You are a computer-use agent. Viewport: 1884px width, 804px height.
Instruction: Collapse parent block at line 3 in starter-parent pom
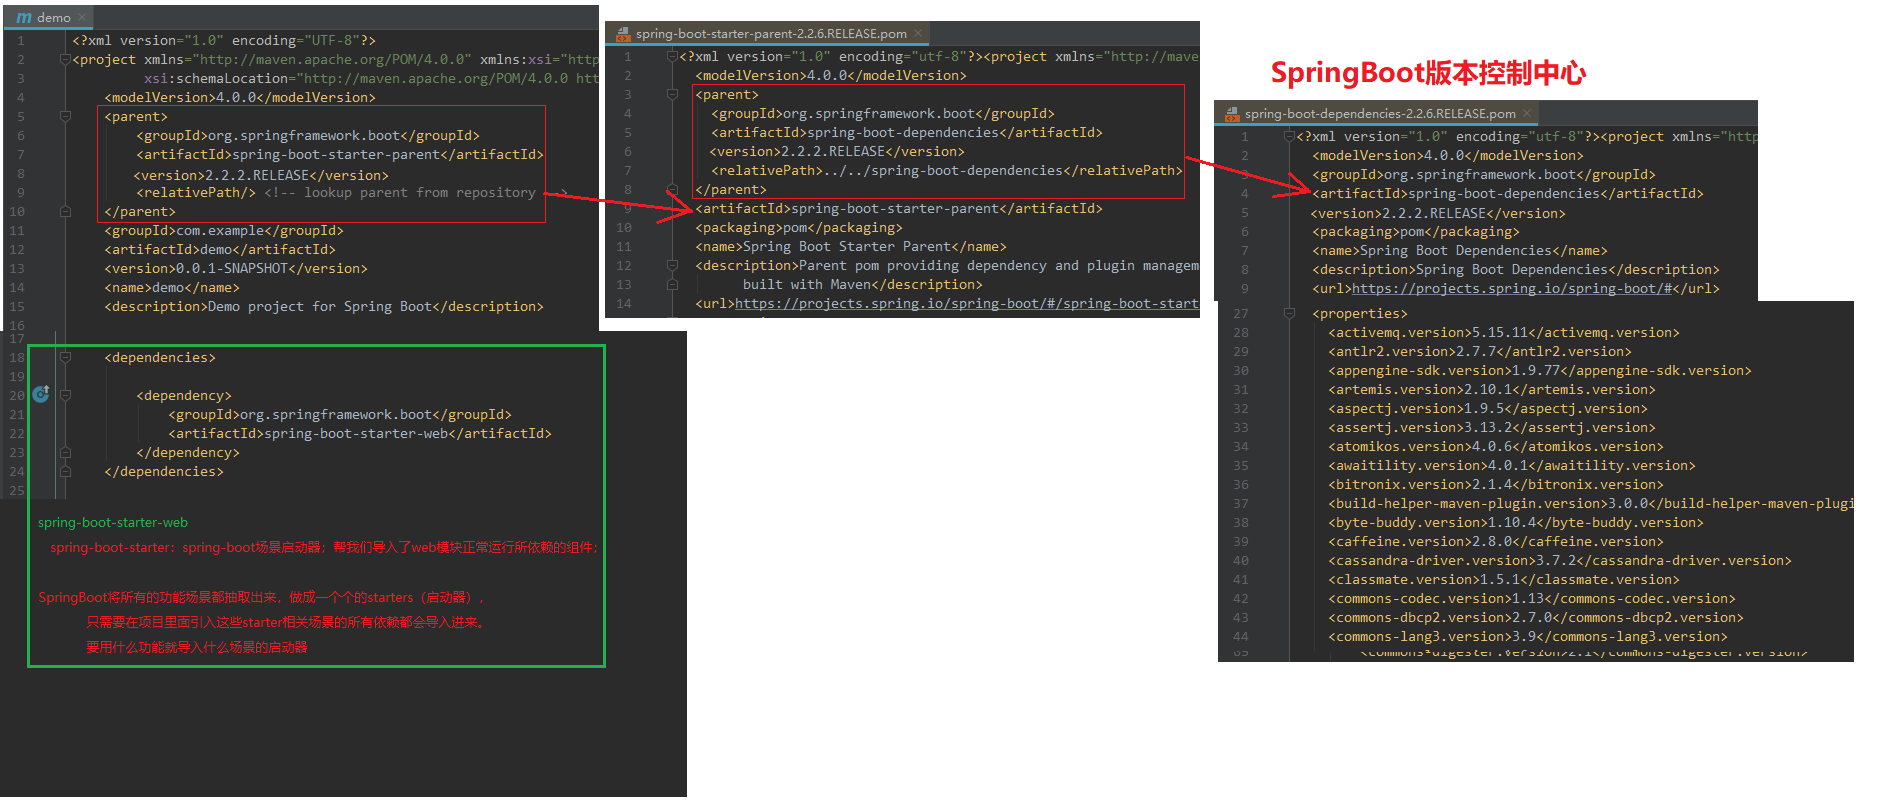point(673,94)
